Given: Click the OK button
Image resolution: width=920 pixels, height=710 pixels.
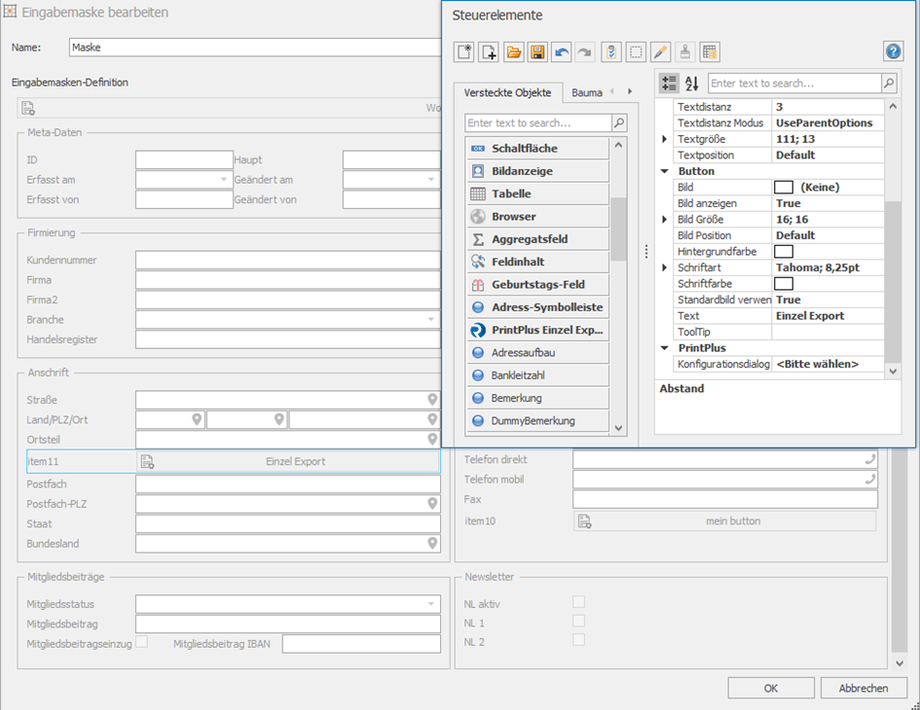Looking at the screenshot, I should (770, 688).
